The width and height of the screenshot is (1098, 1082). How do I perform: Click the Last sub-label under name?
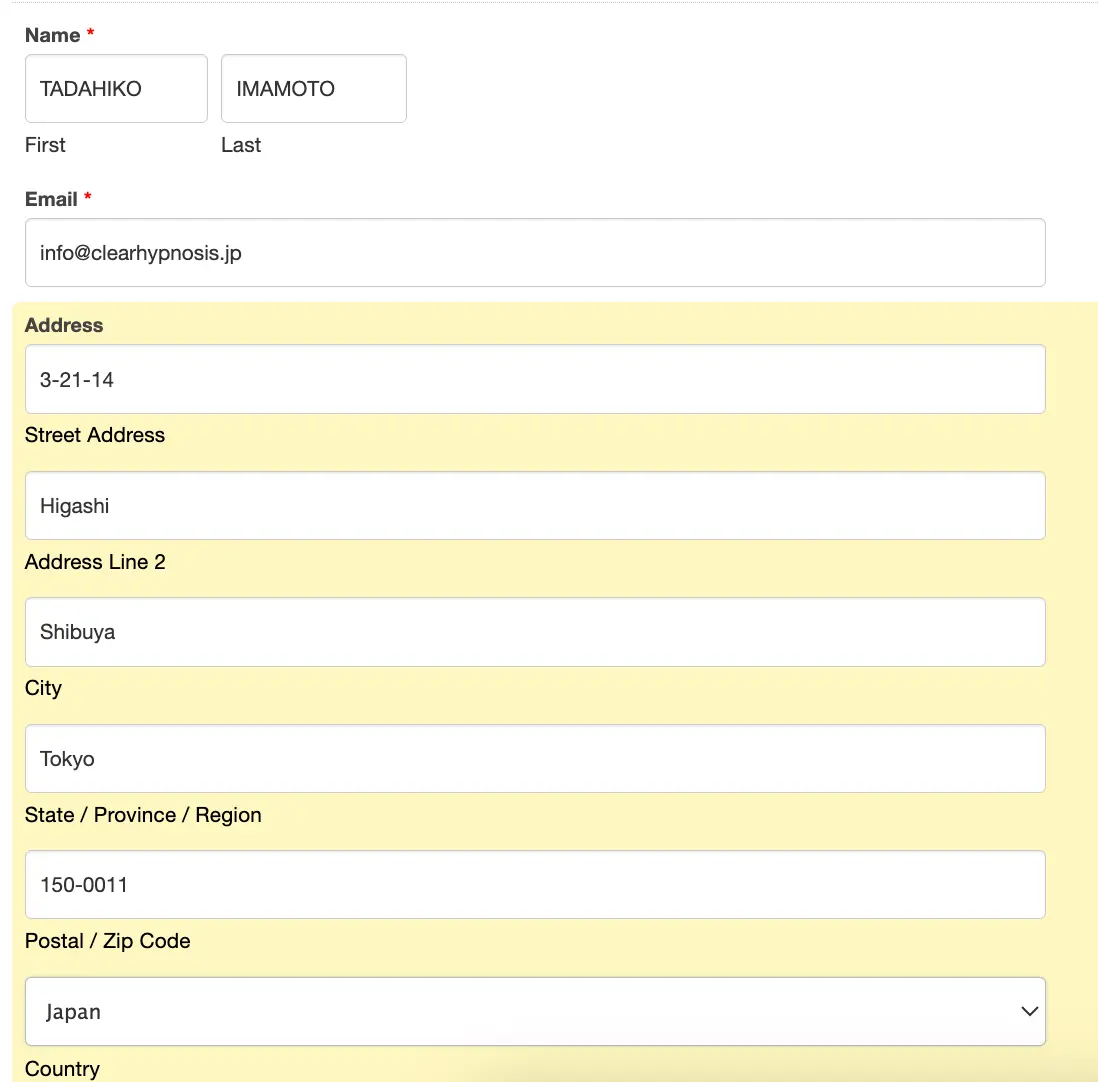[241, 145]
